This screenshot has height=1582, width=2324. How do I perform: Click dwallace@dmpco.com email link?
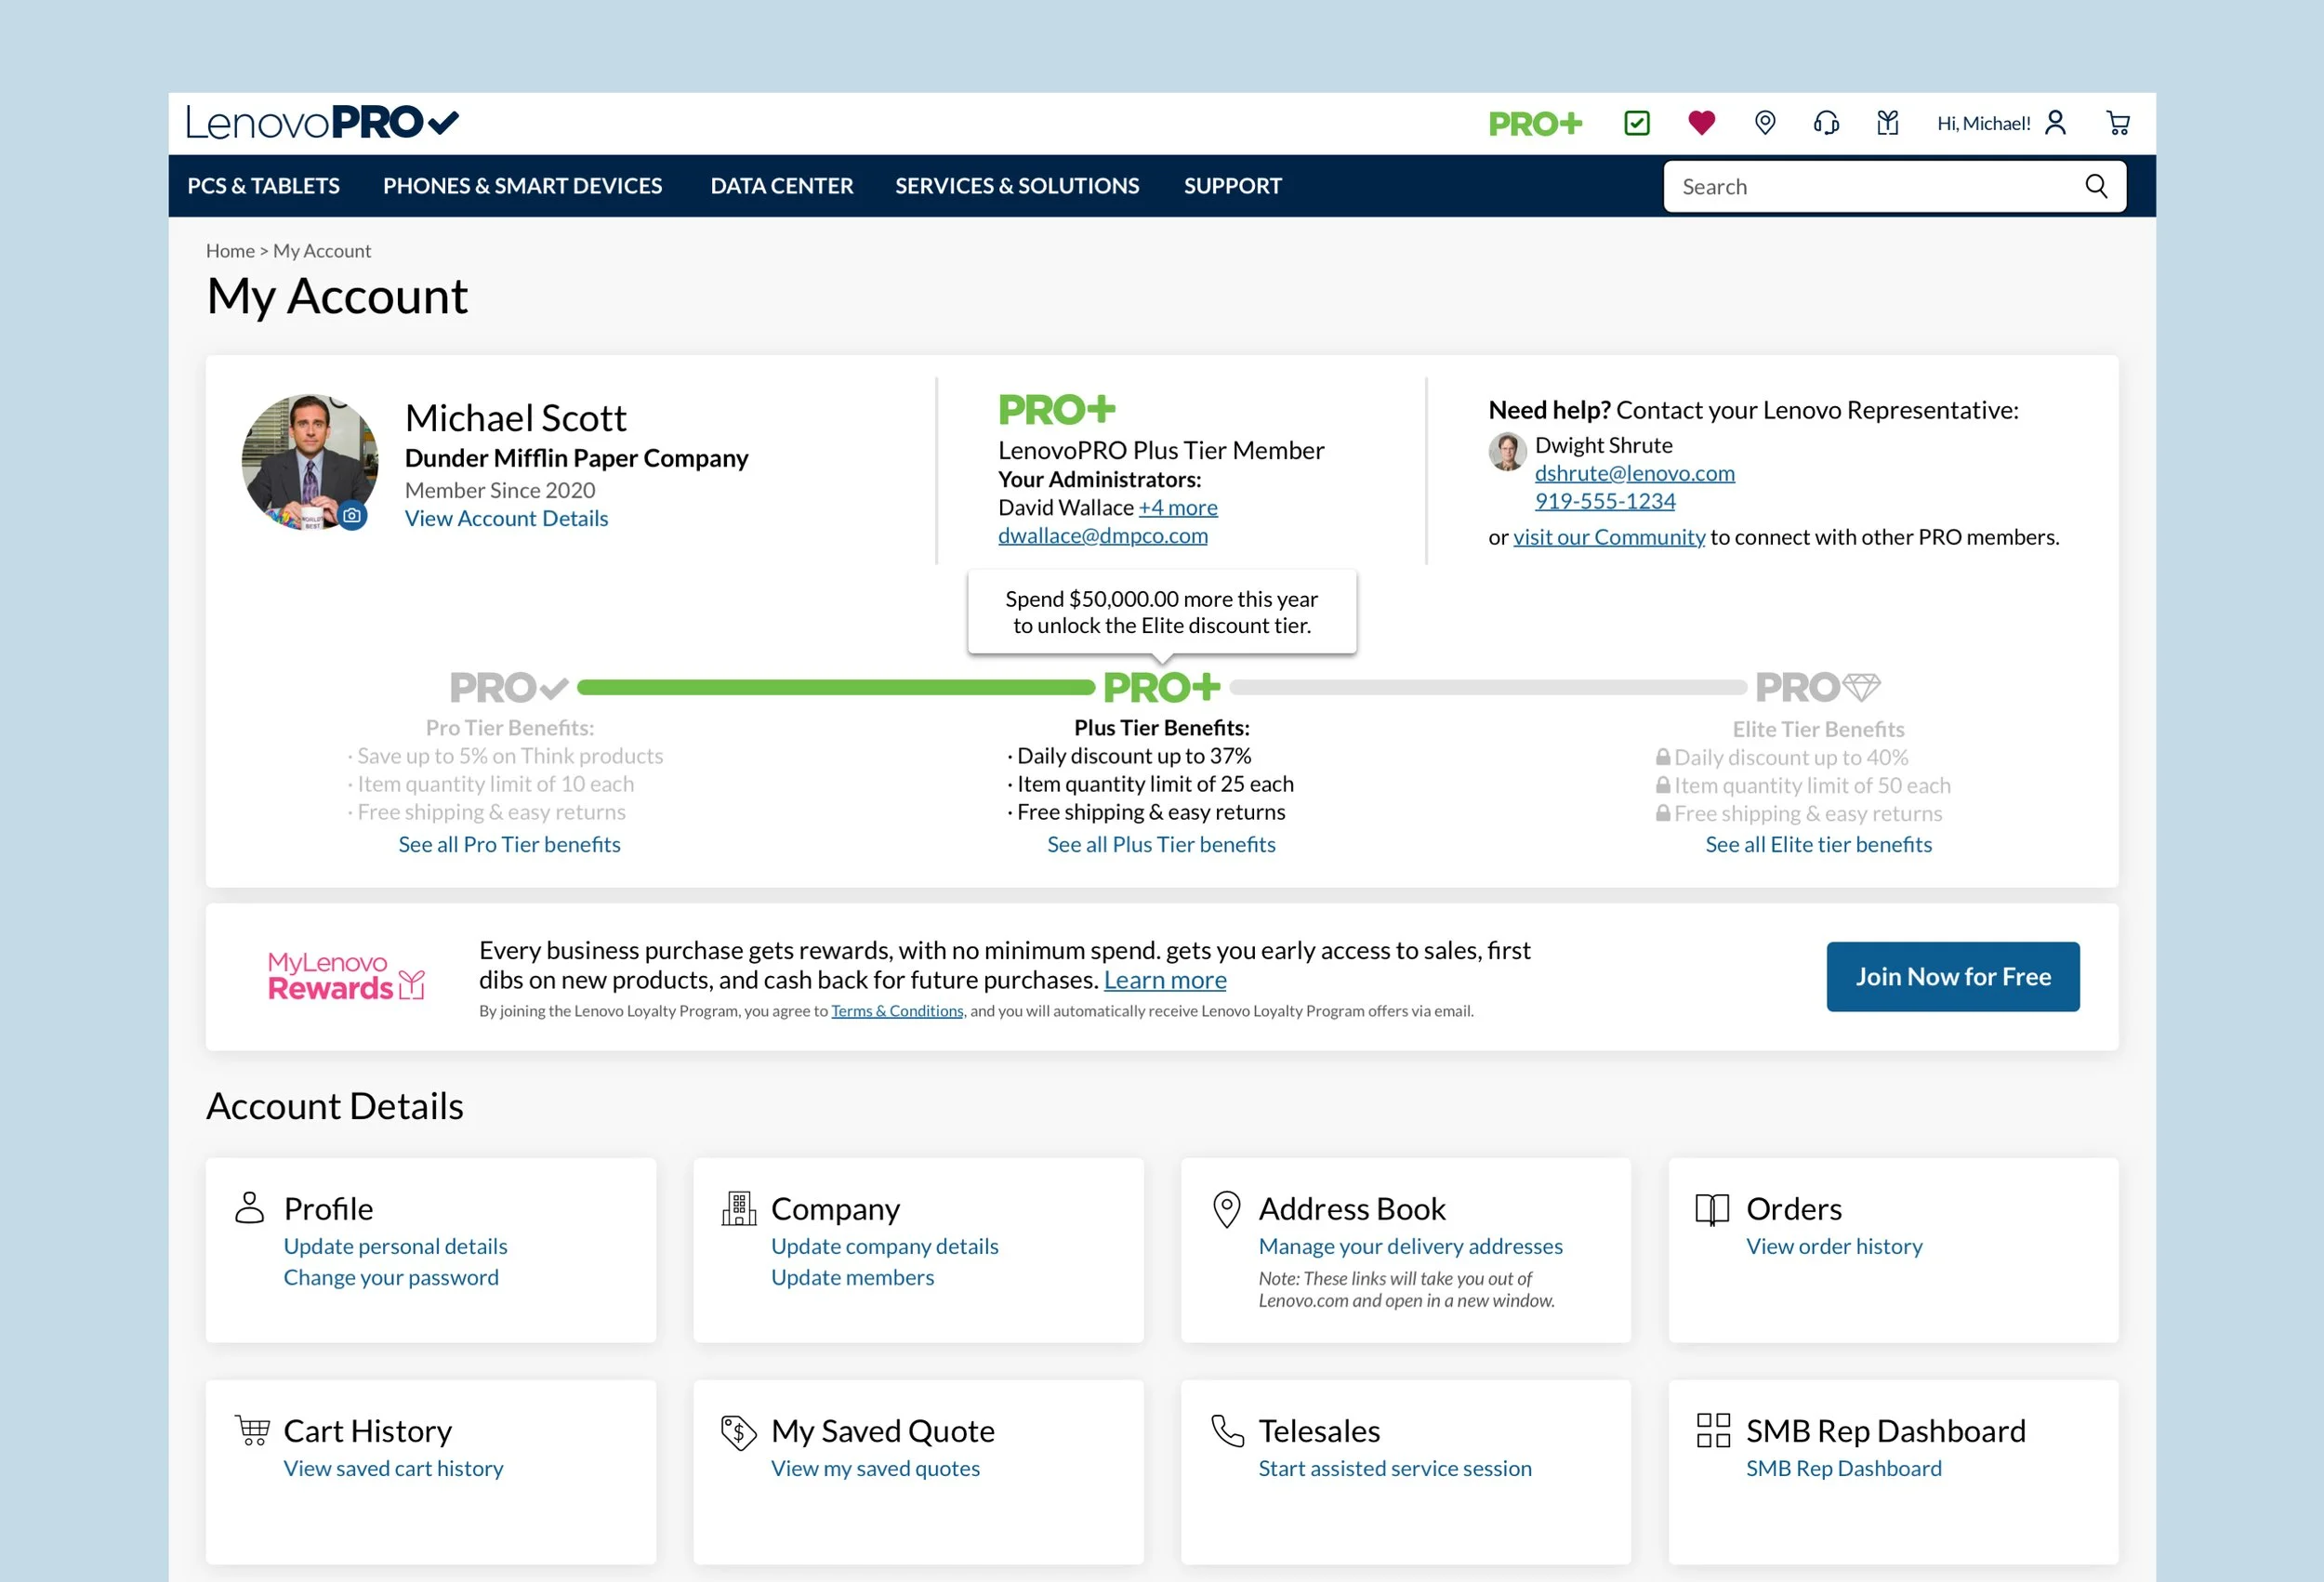click(x=1102, y=535)
